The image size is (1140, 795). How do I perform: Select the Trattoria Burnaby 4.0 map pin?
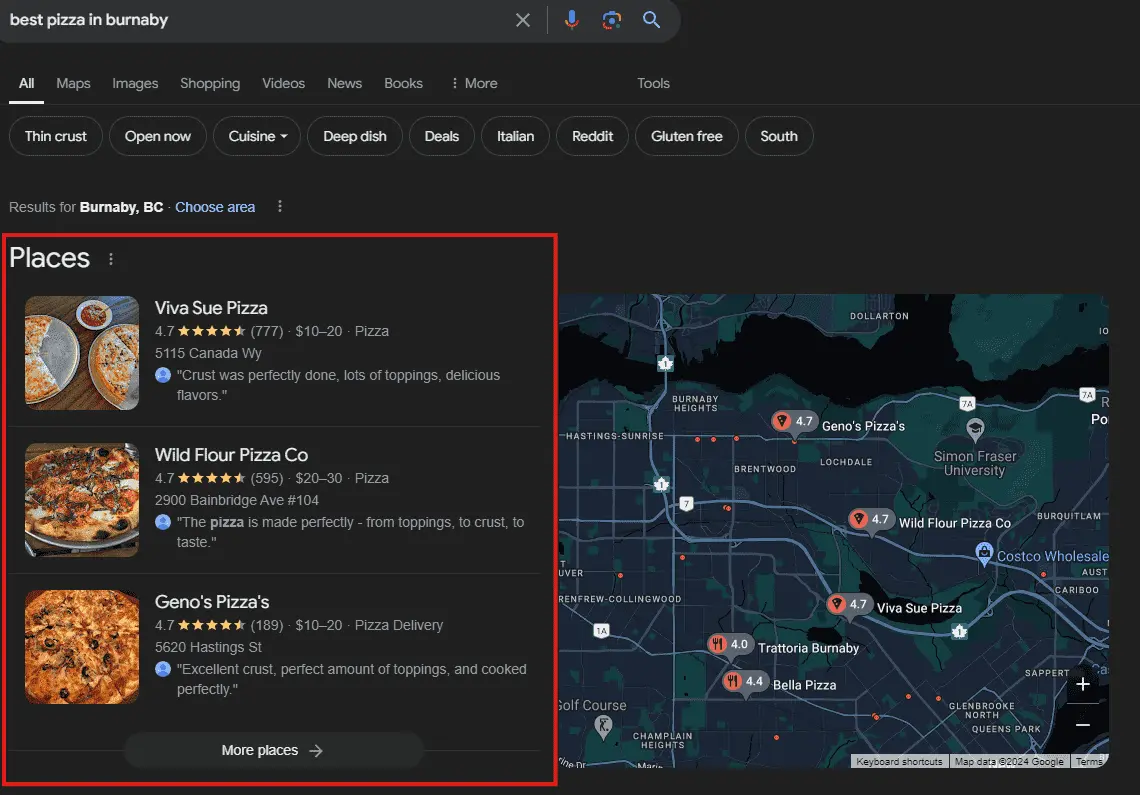tap(729, 644)
